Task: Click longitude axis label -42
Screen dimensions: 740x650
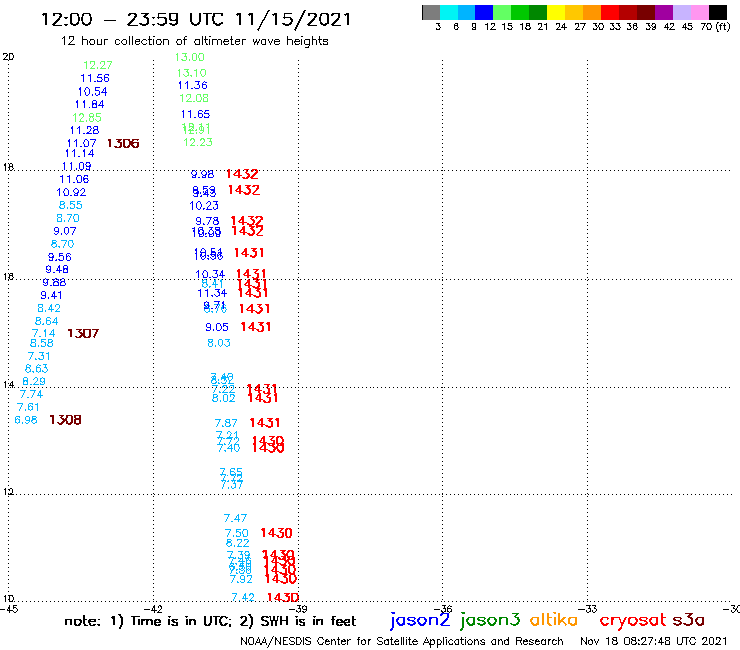Action: (x=153, y=609)
